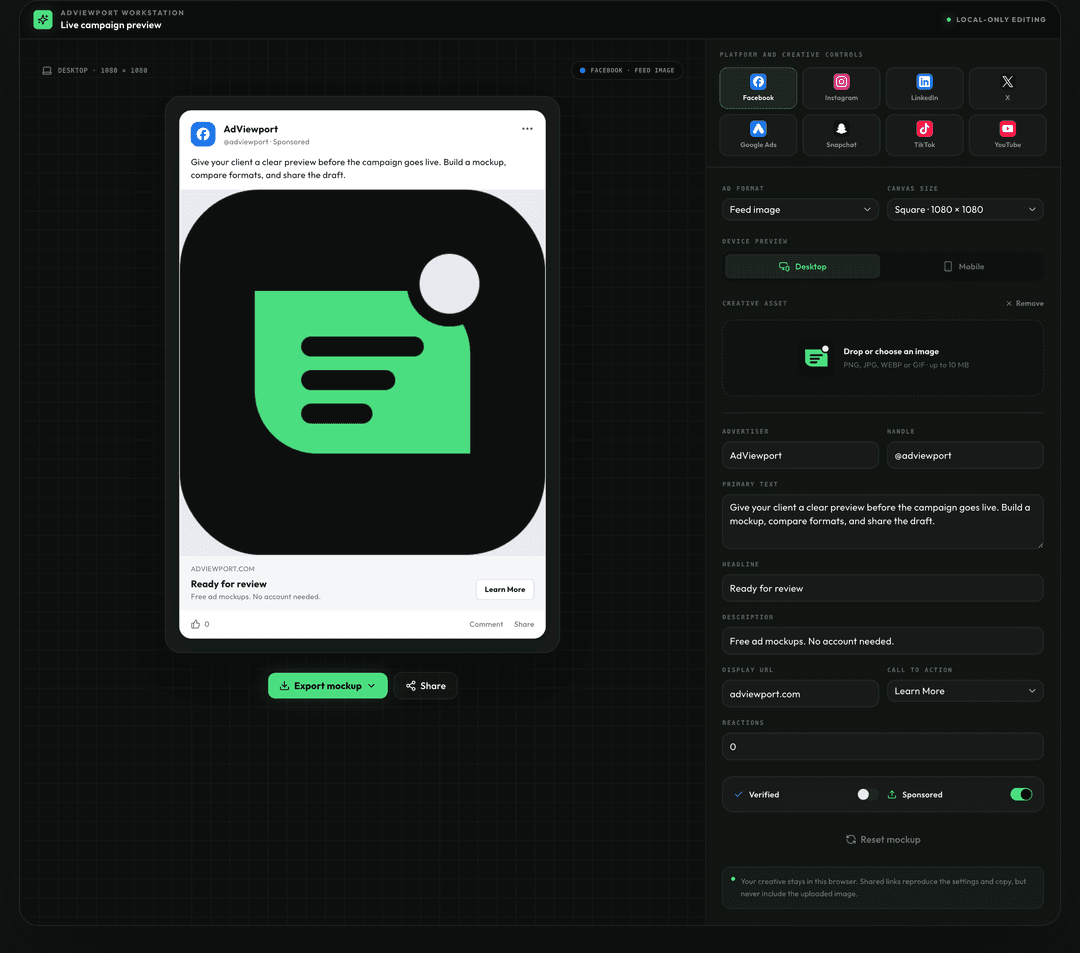Click the AdViewport Workstation logo icon
Image resolution: width=1080 pixels, height=953 pixels.
[x=43, y=19]
